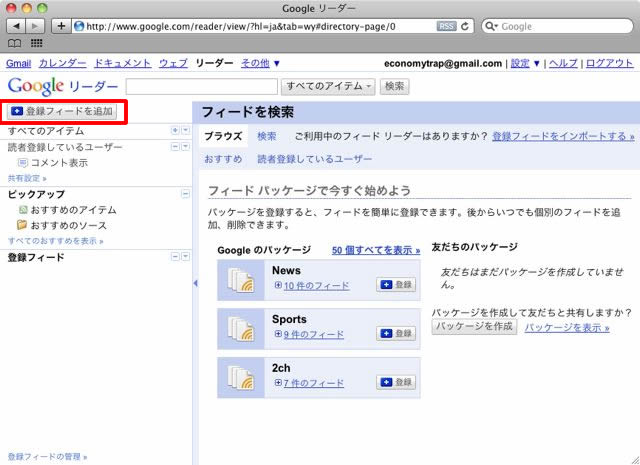The image size is (640, 465).
Task: Open Top Sites grid icon
Action: [x=36, y=43]
